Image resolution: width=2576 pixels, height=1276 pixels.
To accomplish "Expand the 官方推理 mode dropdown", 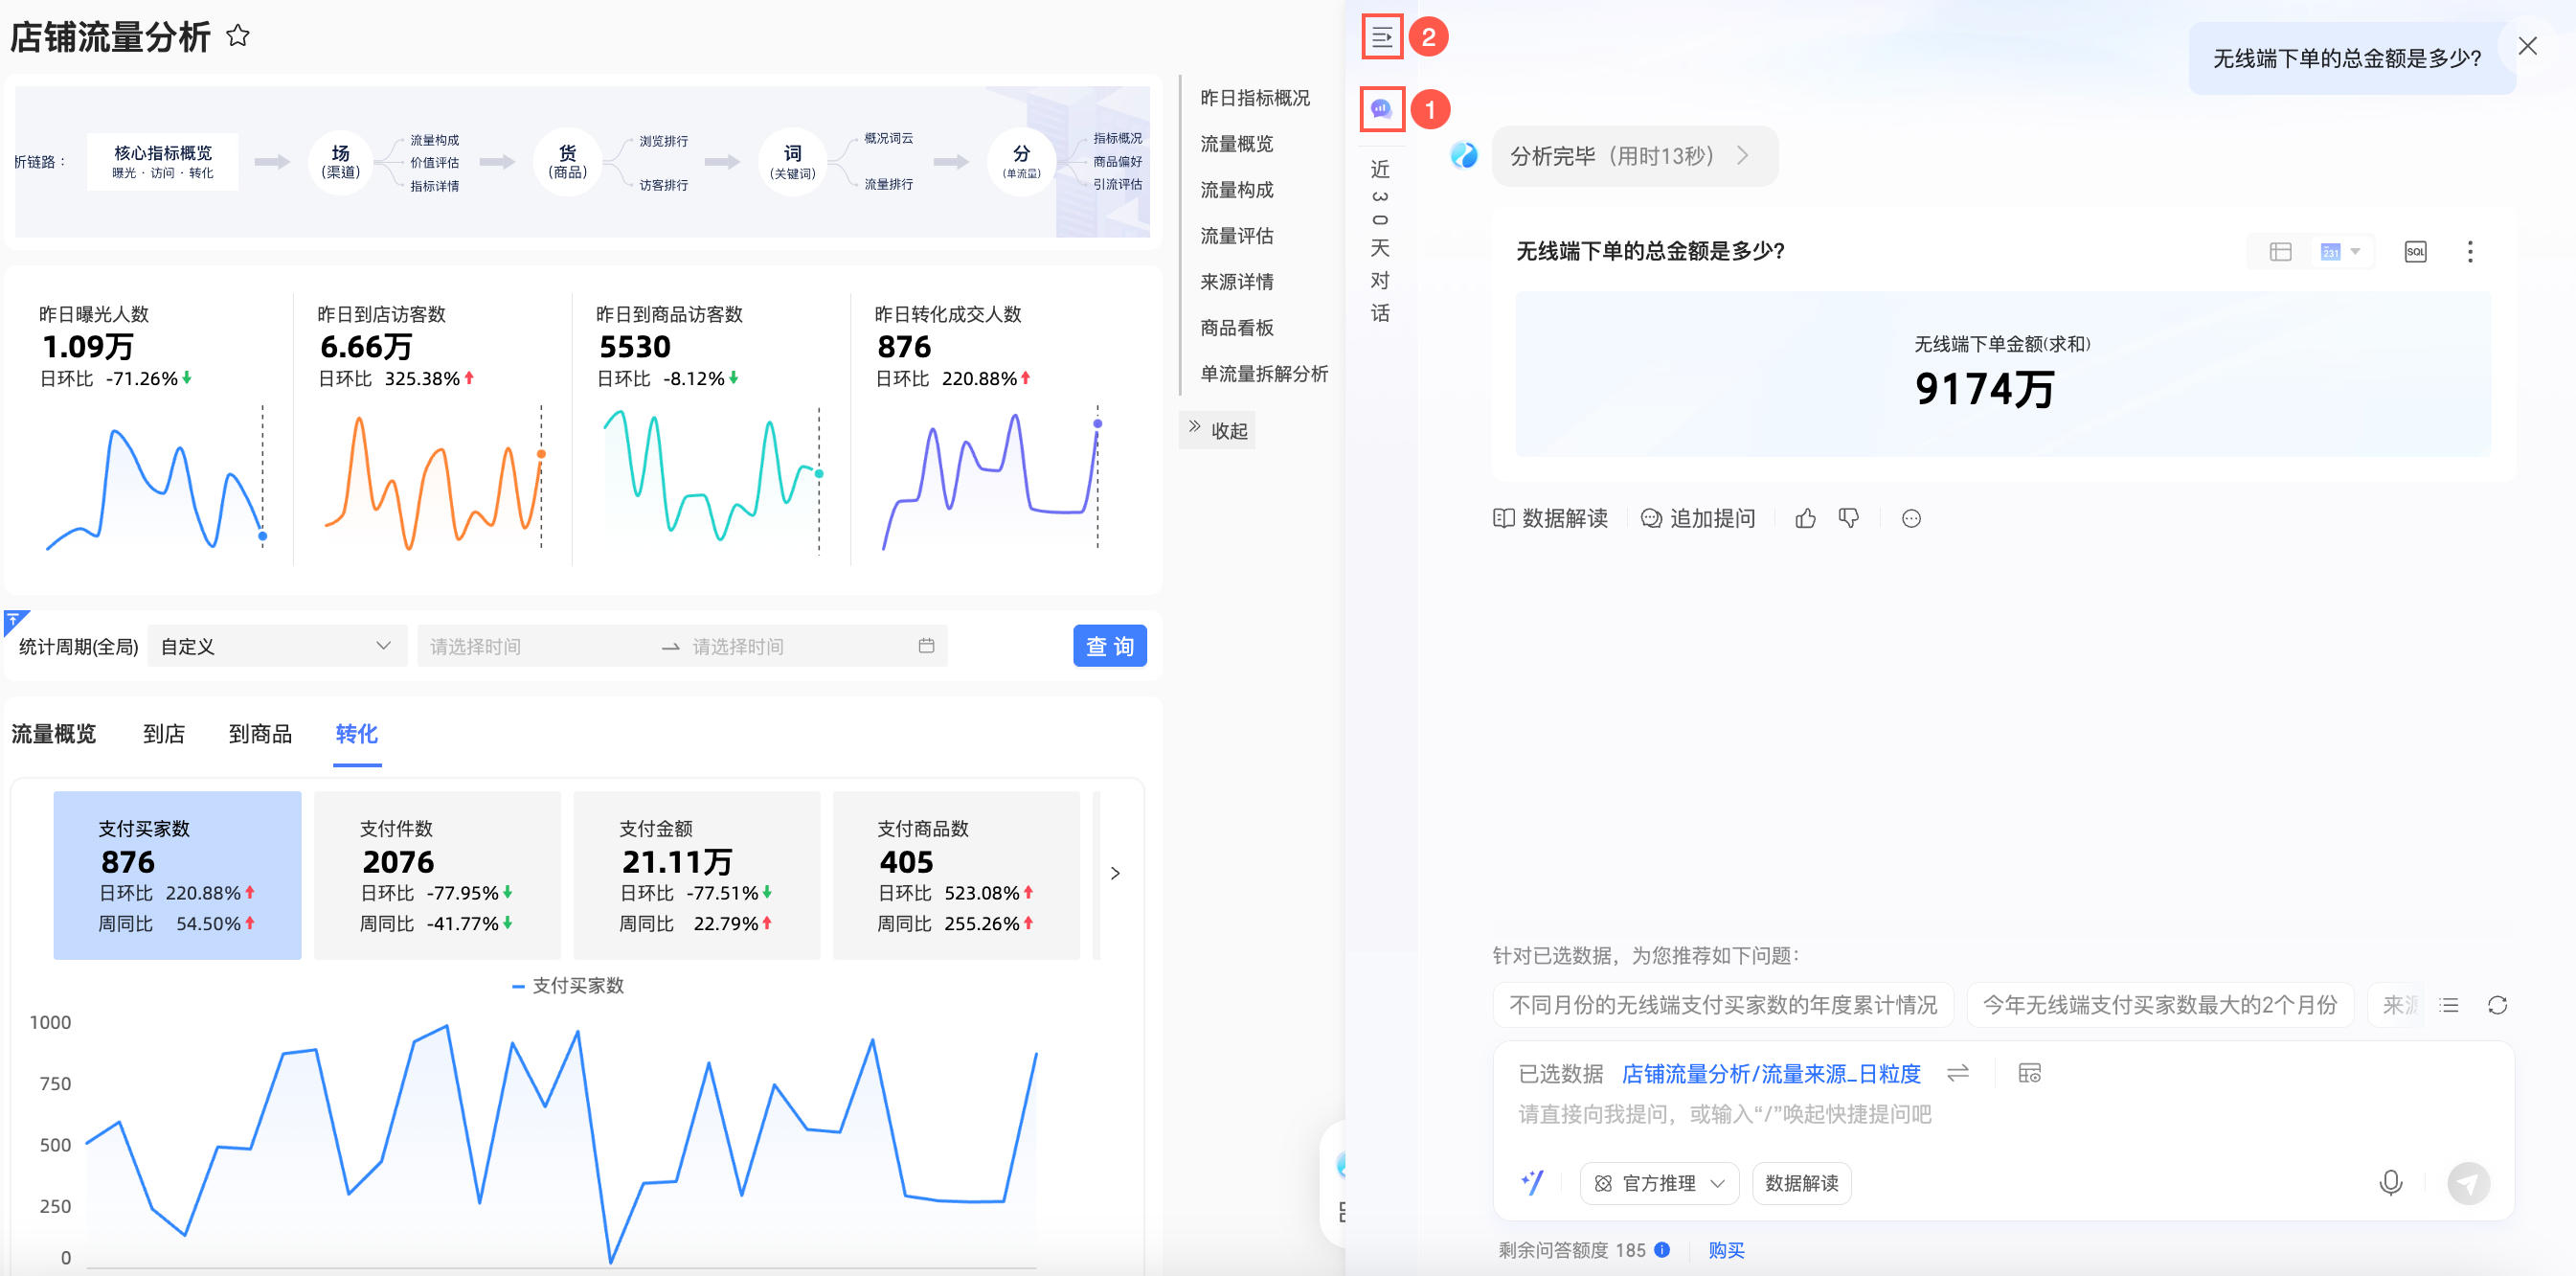I will 1659,1183.
